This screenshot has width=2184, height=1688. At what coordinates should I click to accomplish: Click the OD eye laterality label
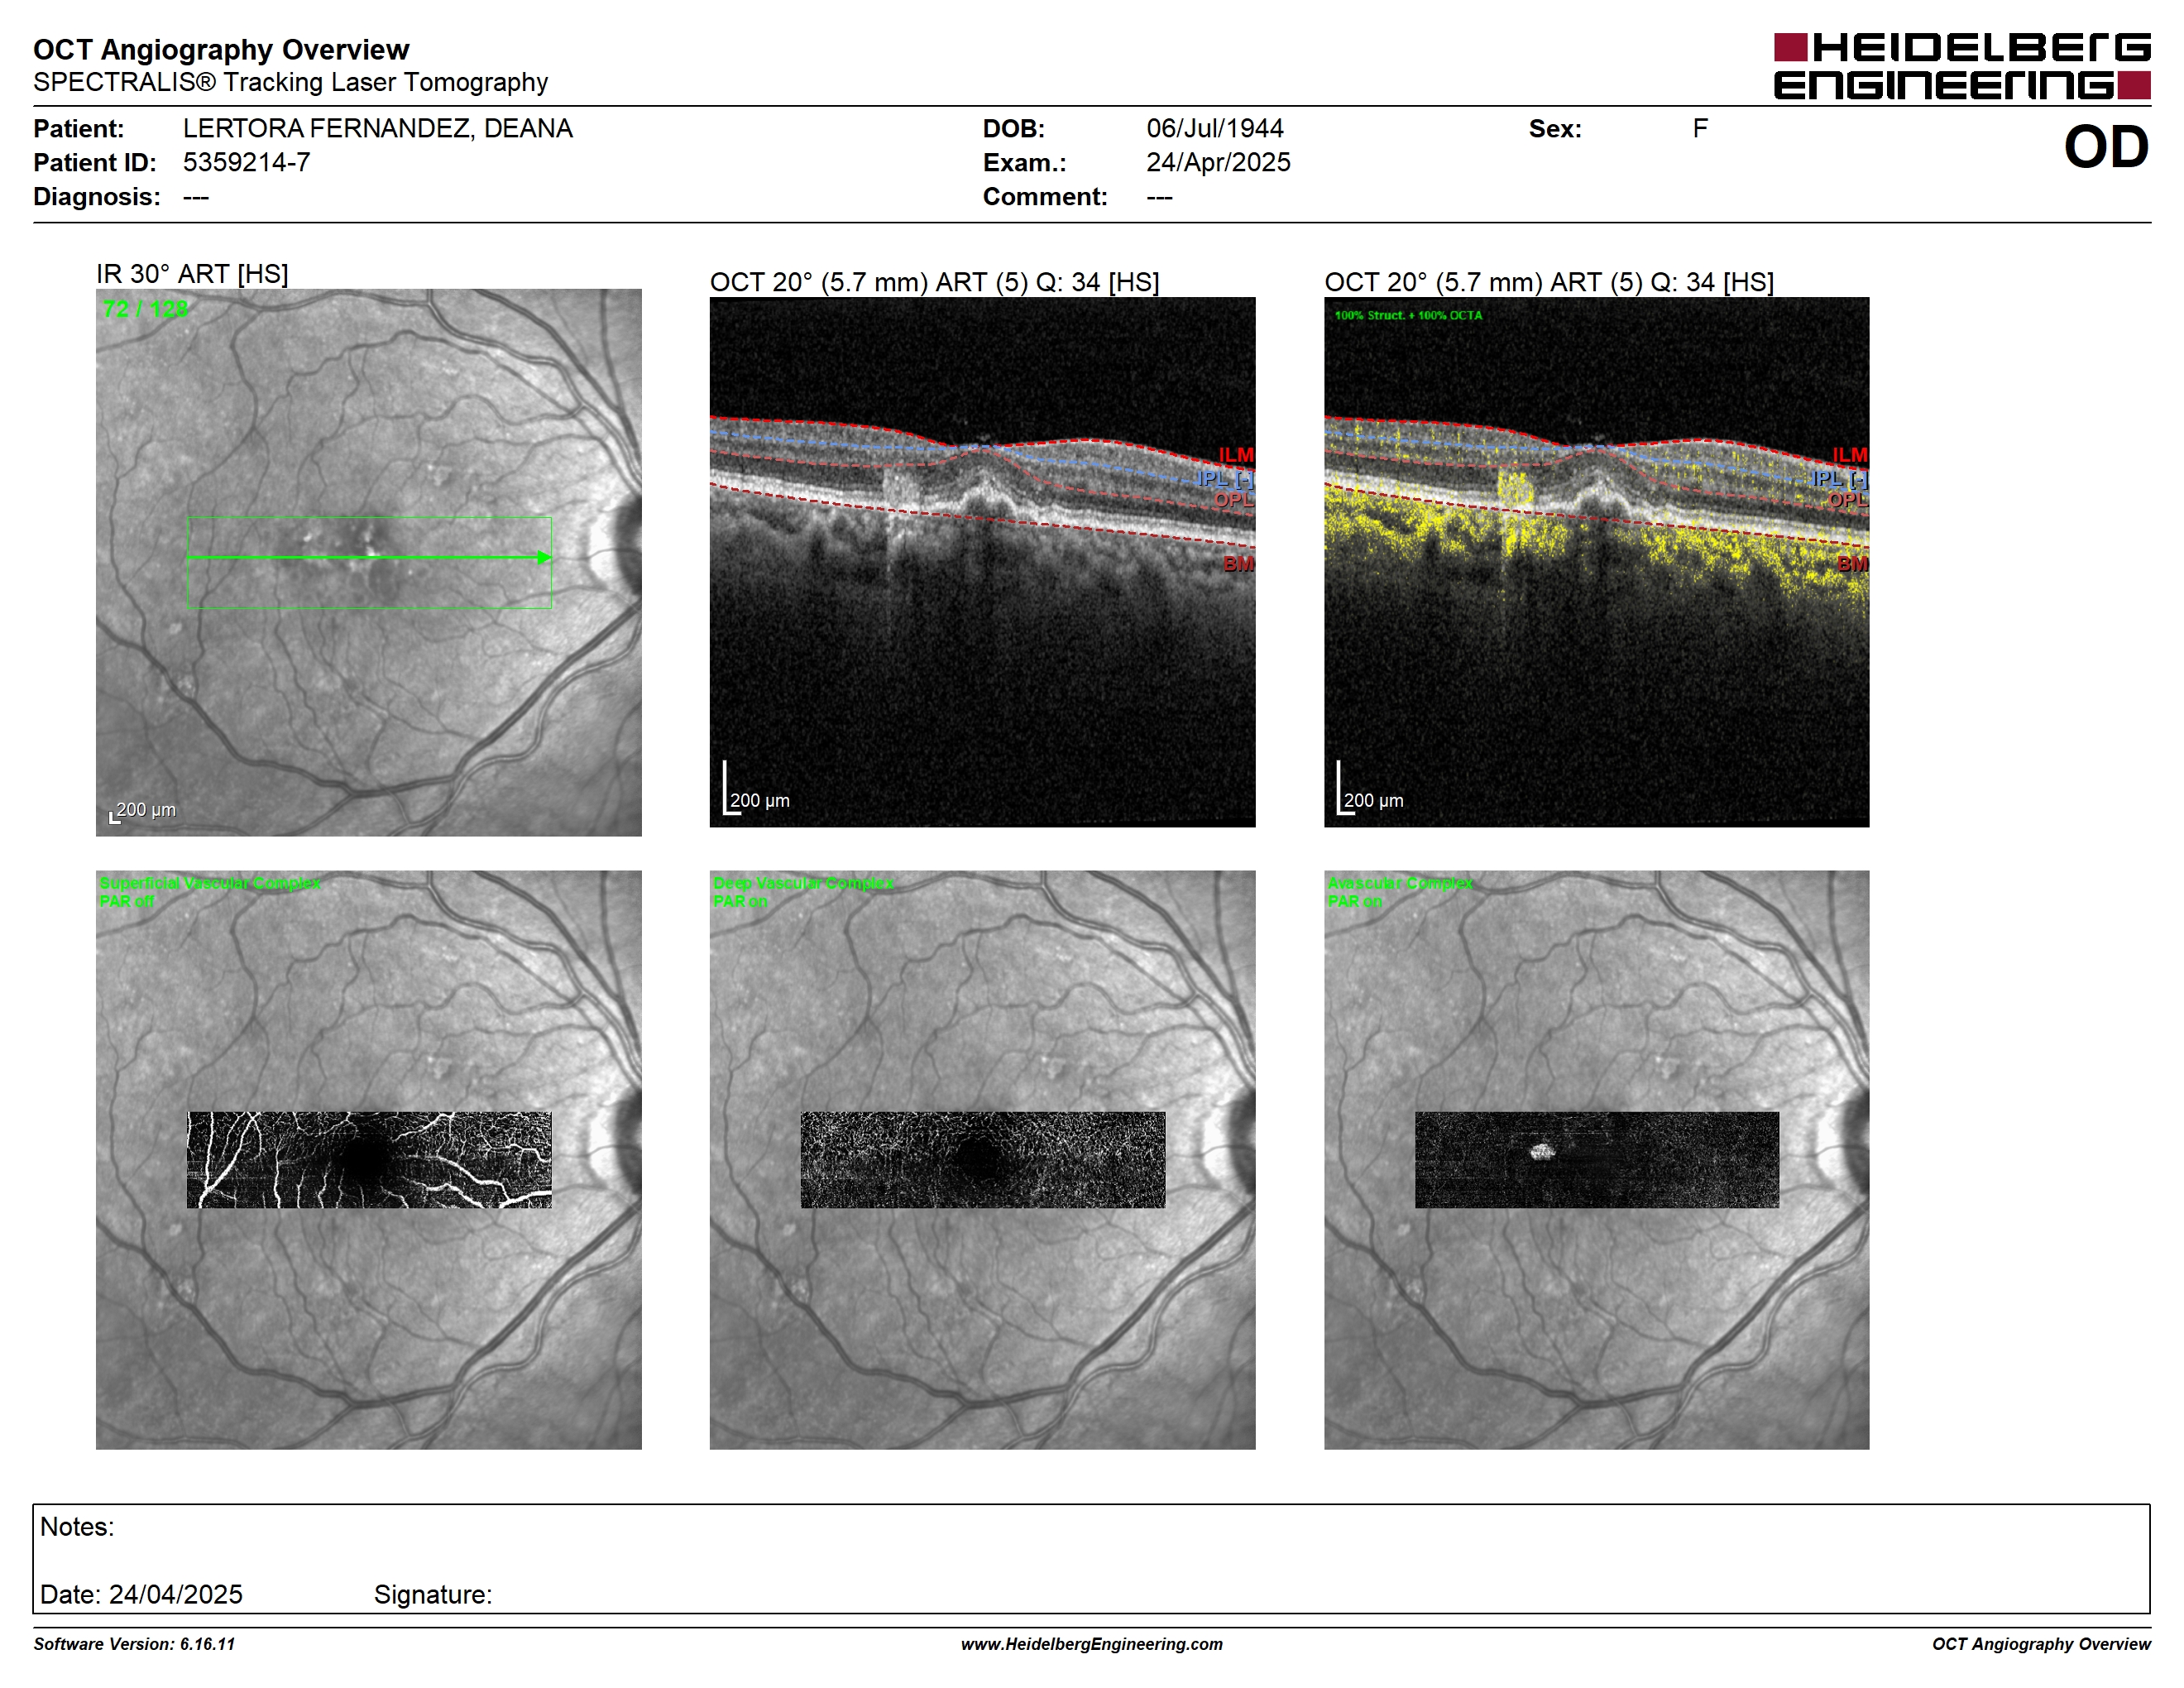coord(2106,147)
